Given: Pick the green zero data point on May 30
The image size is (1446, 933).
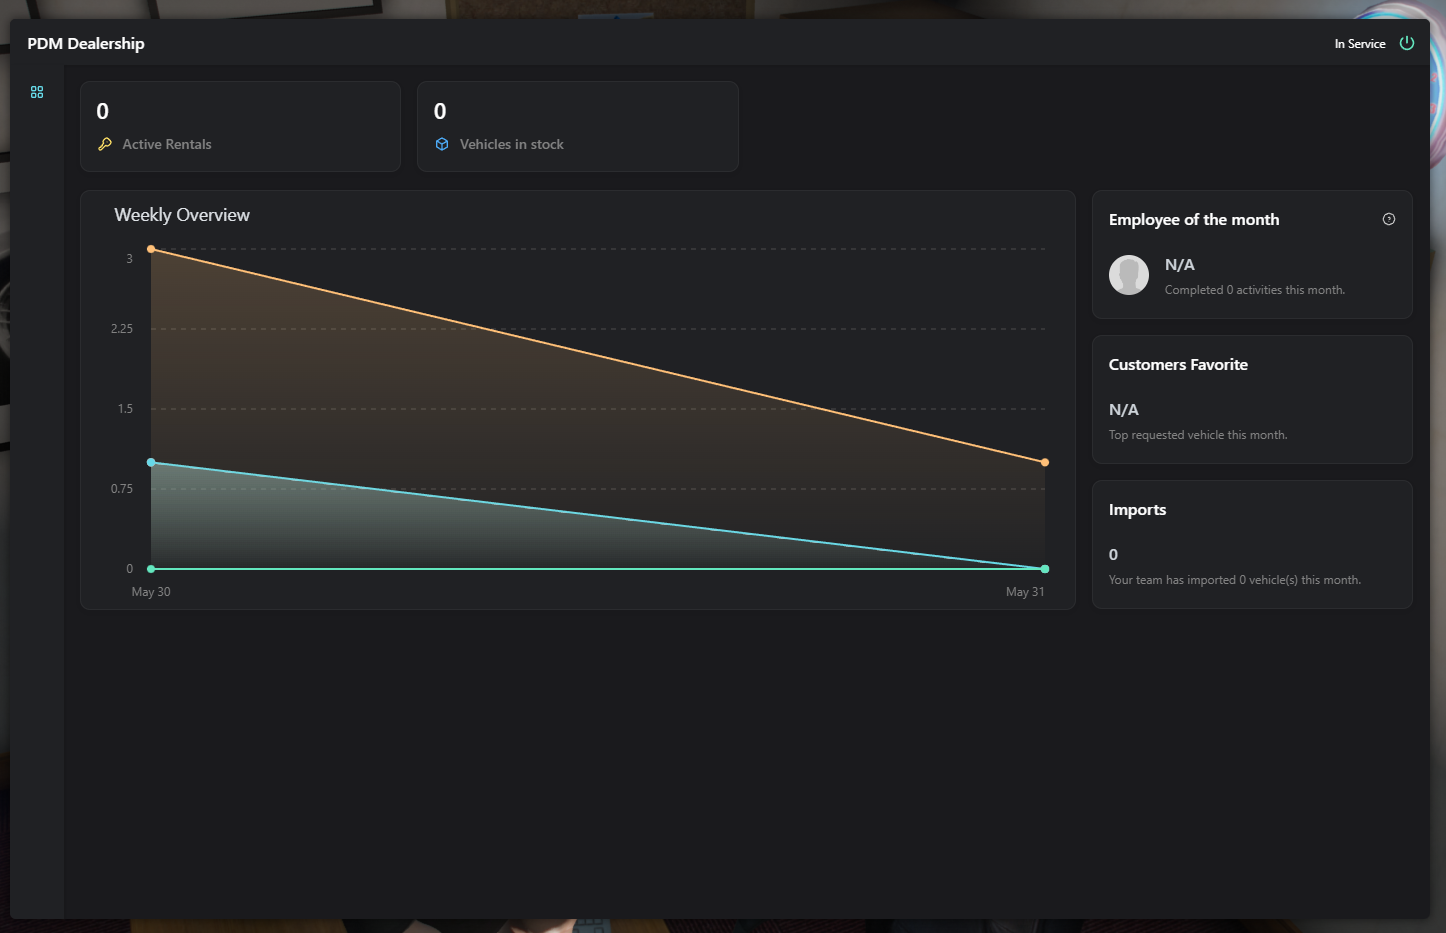Looking at the screenshot, I should (151, 569).
